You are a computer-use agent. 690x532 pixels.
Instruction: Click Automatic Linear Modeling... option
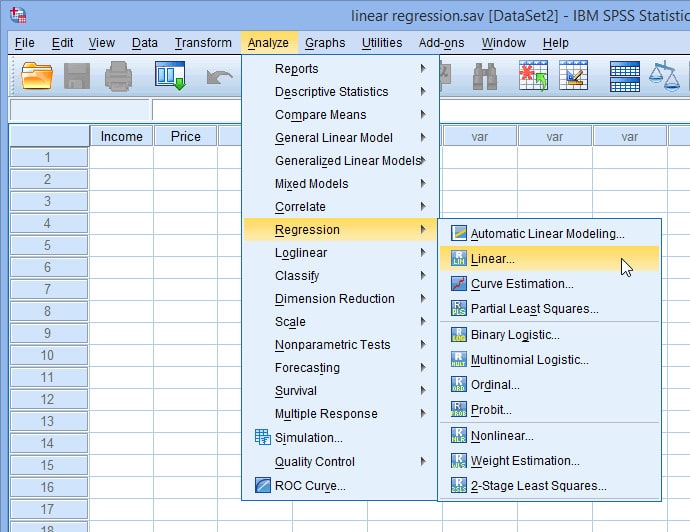[x=547, y=234]
